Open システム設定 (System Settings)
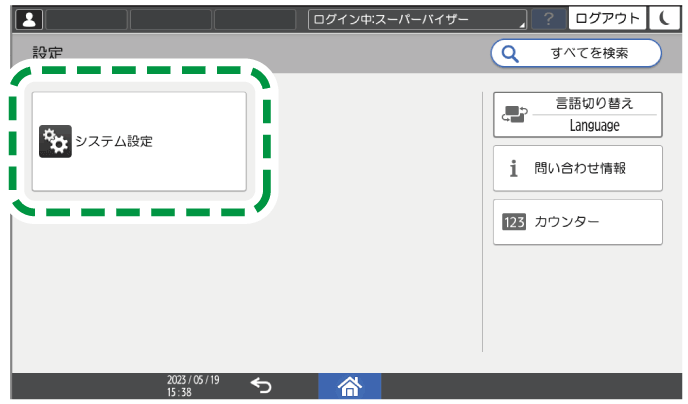Image resolution: width=688 pixels, height=404 pixels. point(139,141)
